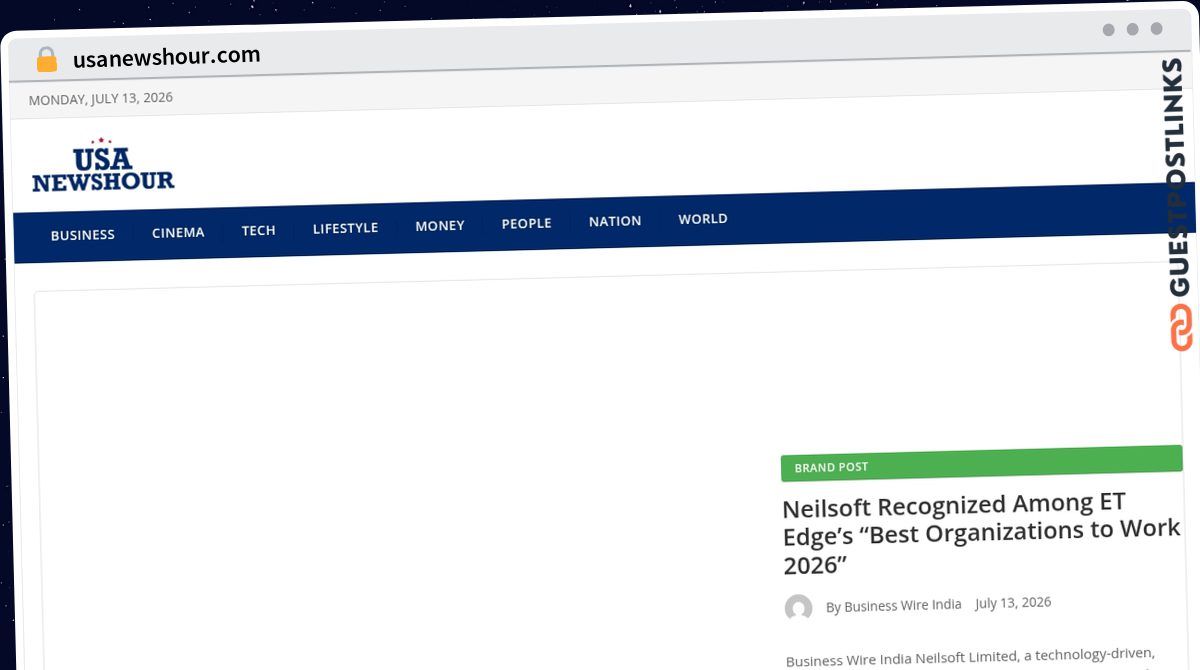
Task: Go to the Nation section
Action: [x=615, y=221]
